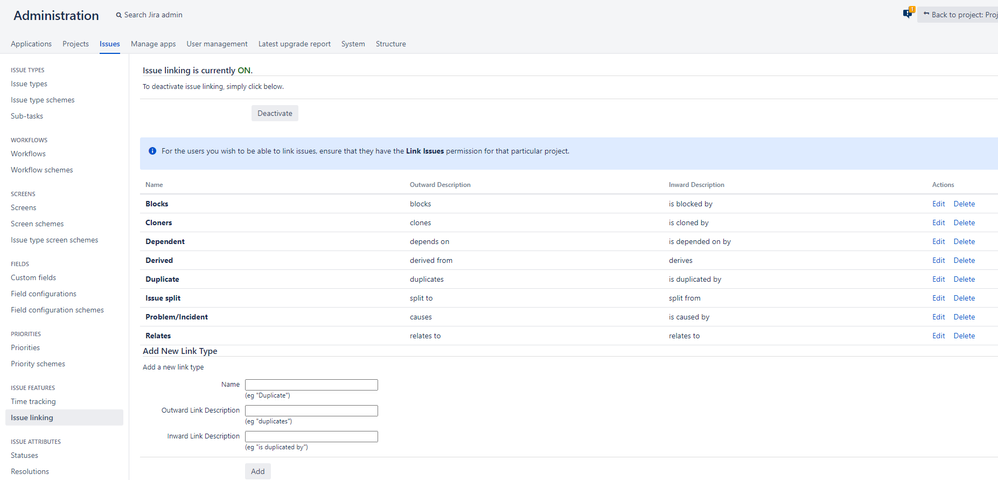
Task: Click the "Add New Link Type" heading
Action: pyautogui.click(x=180, y=351)
